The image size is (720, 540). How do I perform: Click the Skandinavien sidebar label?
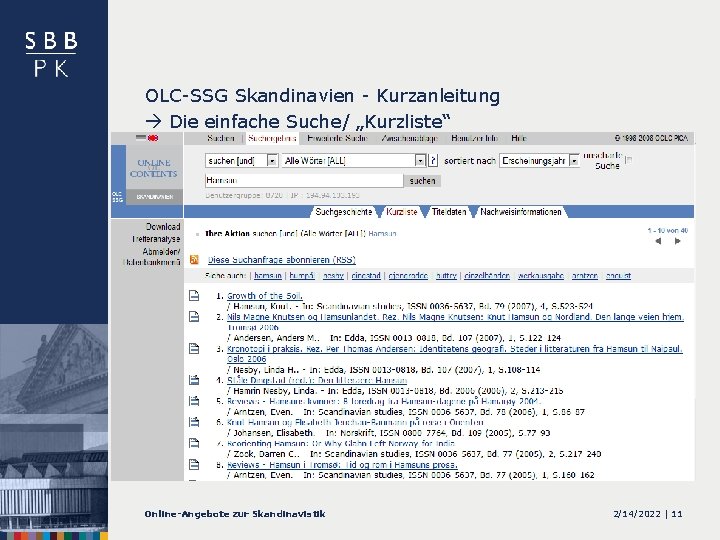(155, 197)
